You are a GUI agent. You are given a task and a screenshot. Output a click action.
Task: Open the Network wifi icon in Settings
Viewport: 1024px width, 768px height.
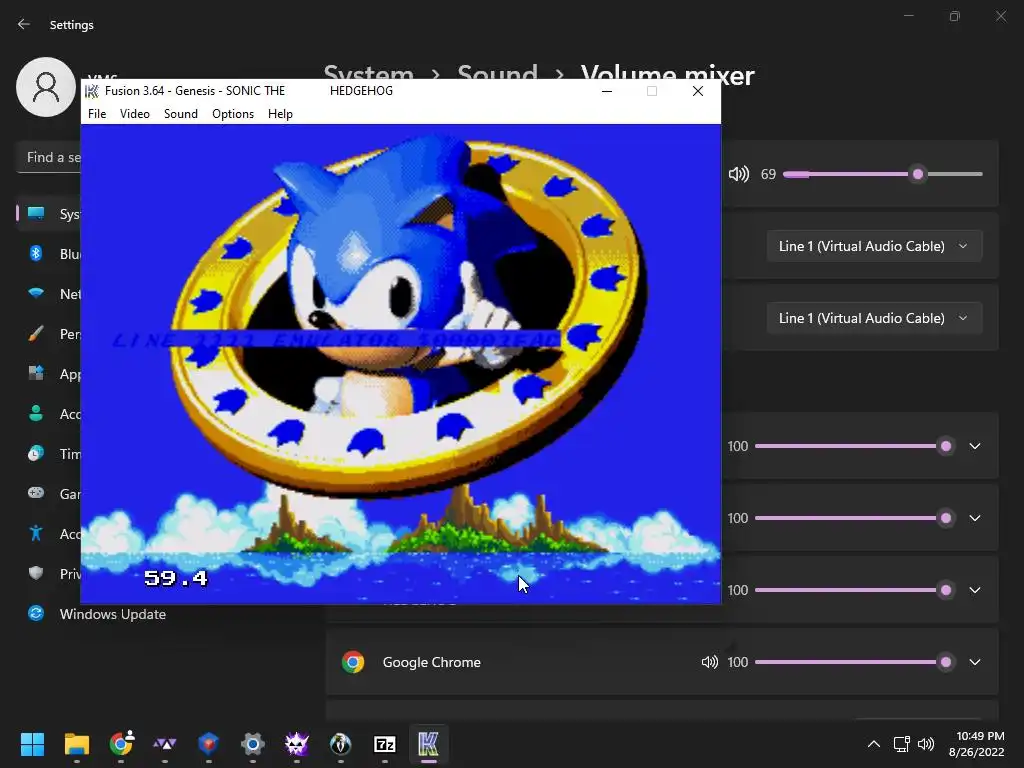tap(36, 293)
